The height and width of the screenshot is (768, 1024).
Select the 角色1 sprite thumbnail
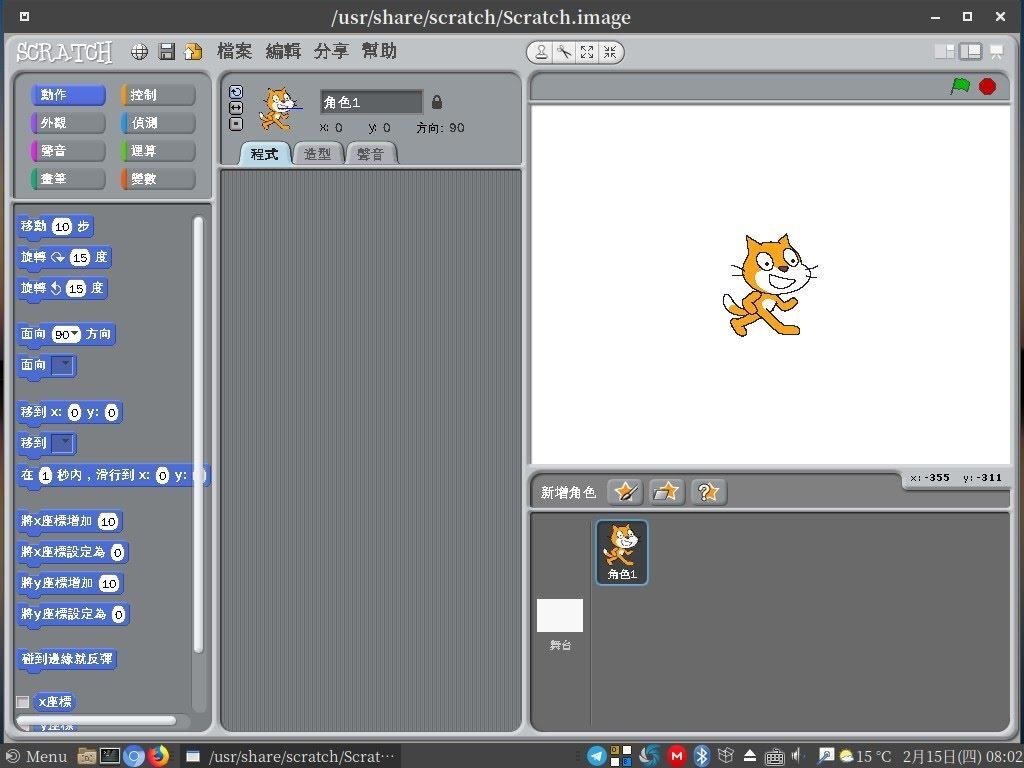click(622, 552)
